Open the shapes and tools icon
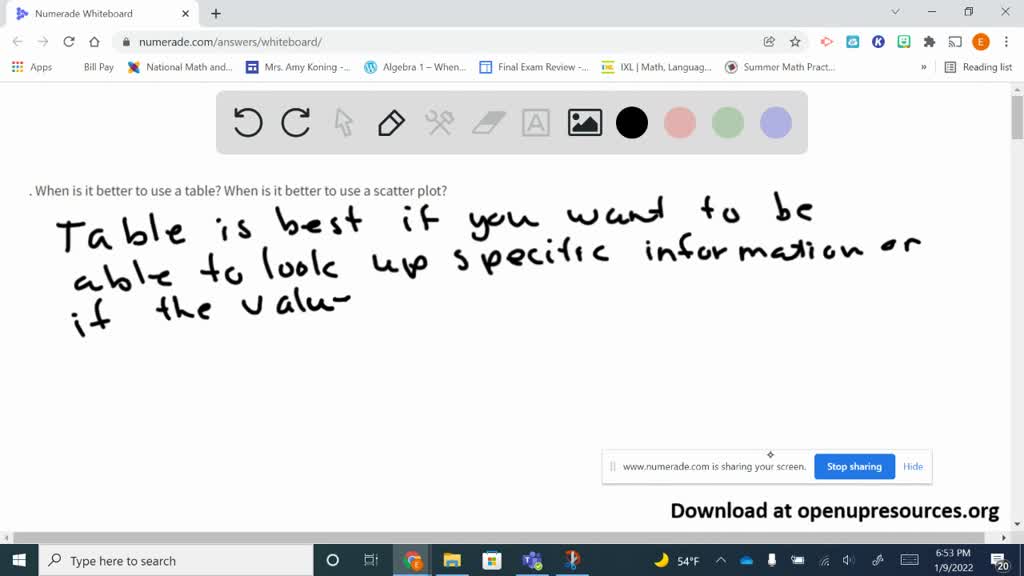 (440, 123)
